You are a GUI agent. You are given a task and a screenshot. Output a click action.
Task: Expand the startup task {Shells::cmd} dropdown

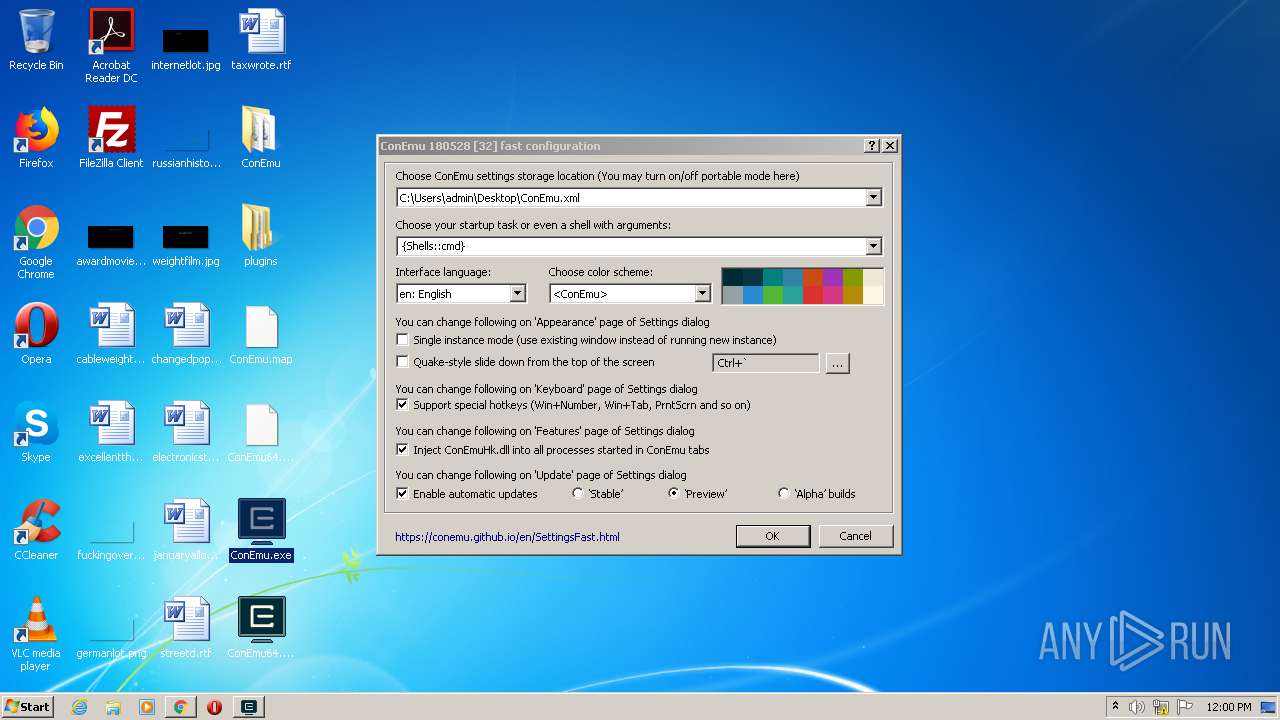[873, 246]
